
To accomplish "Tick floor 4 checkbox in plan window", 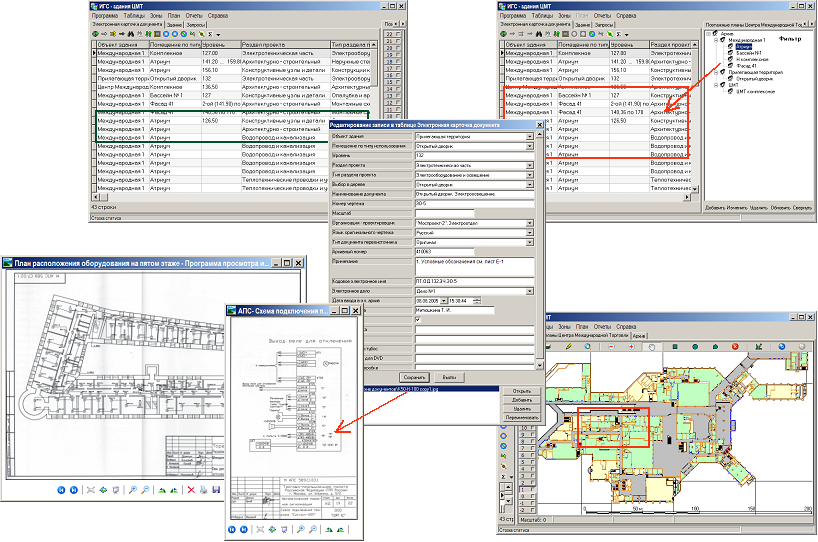I will point(532,469).
